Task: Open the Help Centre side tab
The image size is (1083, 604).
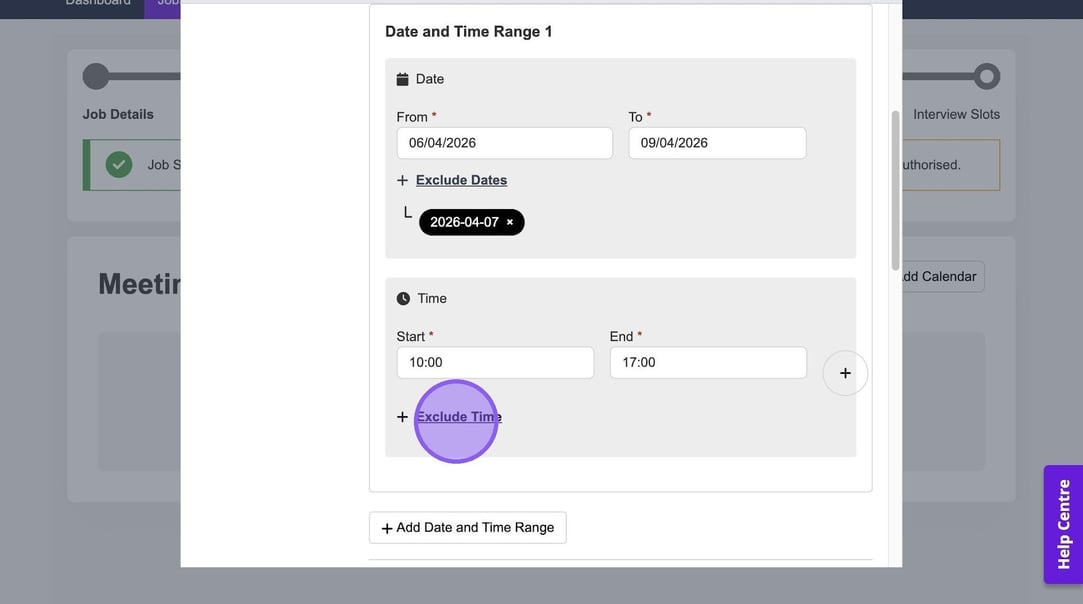Action: pos(1063,524)
